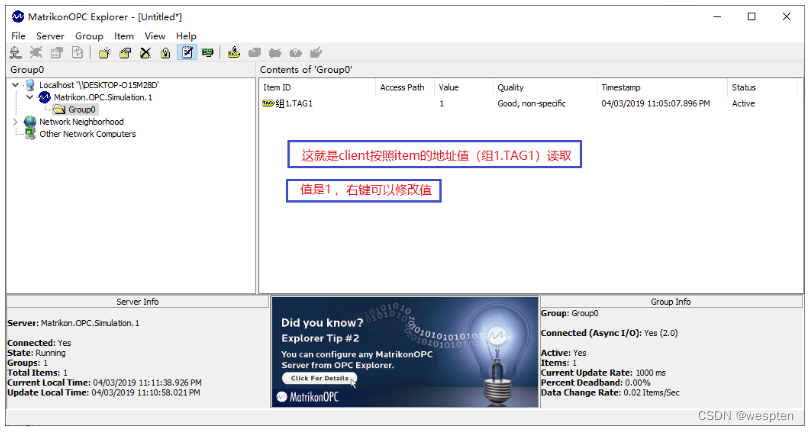The height and width of the screenshot is (432, 809).
Task: Click the Total Items: 1 line
Action: [37, 372]
